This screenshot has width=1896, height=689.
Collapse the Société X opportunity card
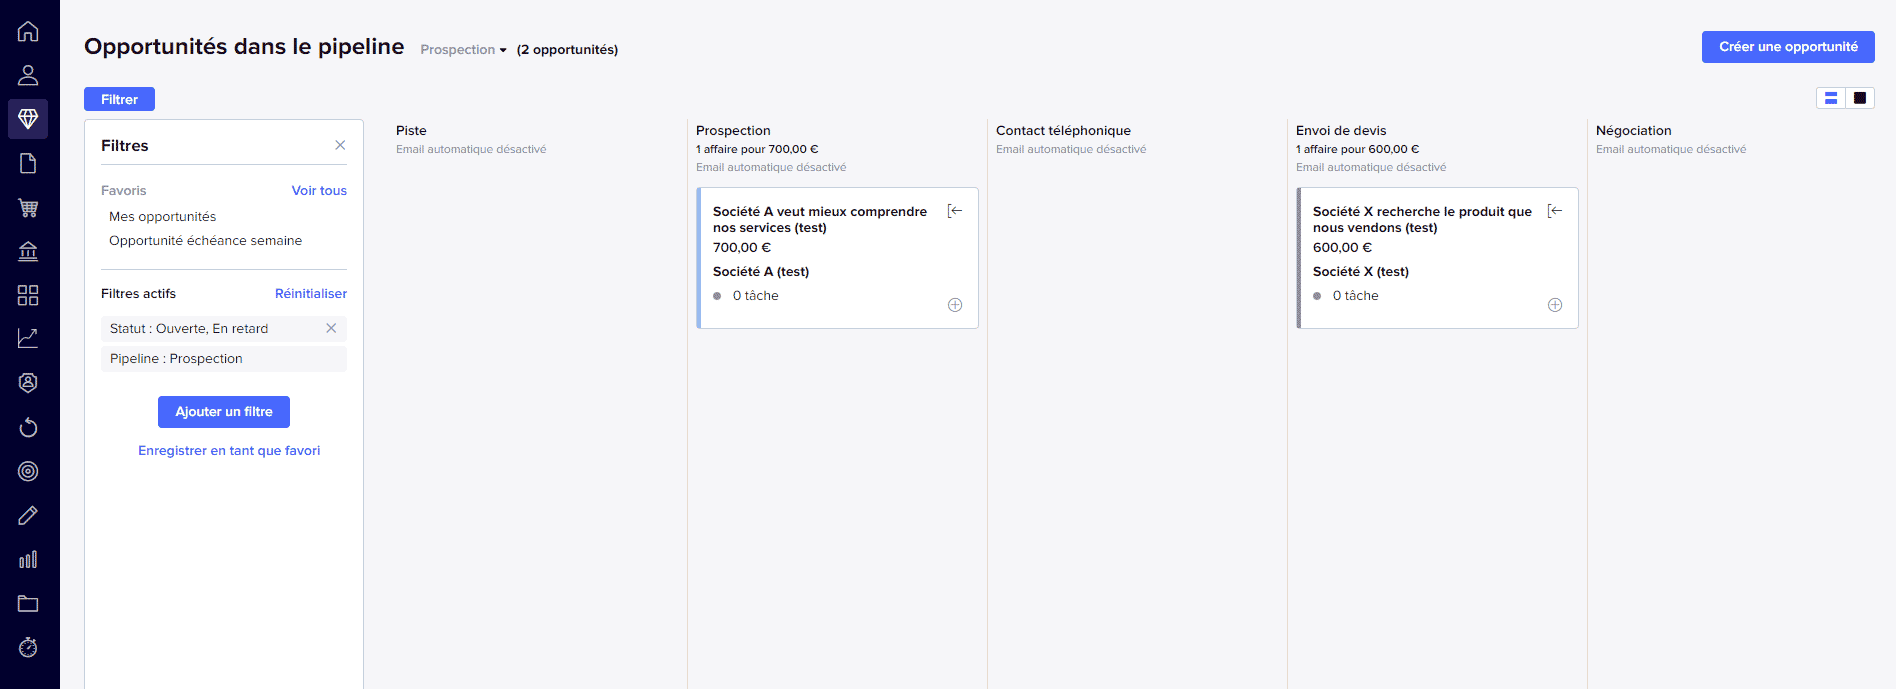[1555, 211]
